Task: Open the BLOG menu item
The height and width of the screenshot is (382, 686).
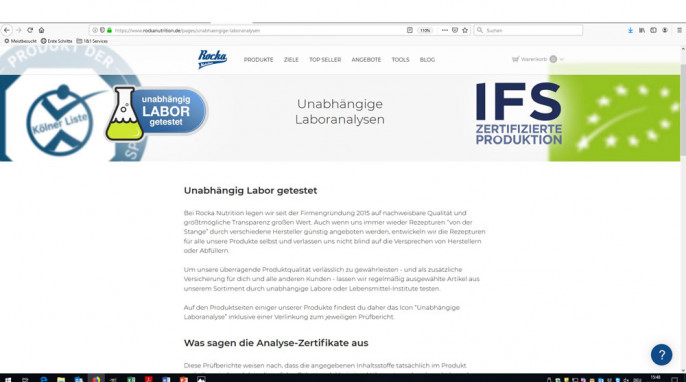Action: coord(427,60)
